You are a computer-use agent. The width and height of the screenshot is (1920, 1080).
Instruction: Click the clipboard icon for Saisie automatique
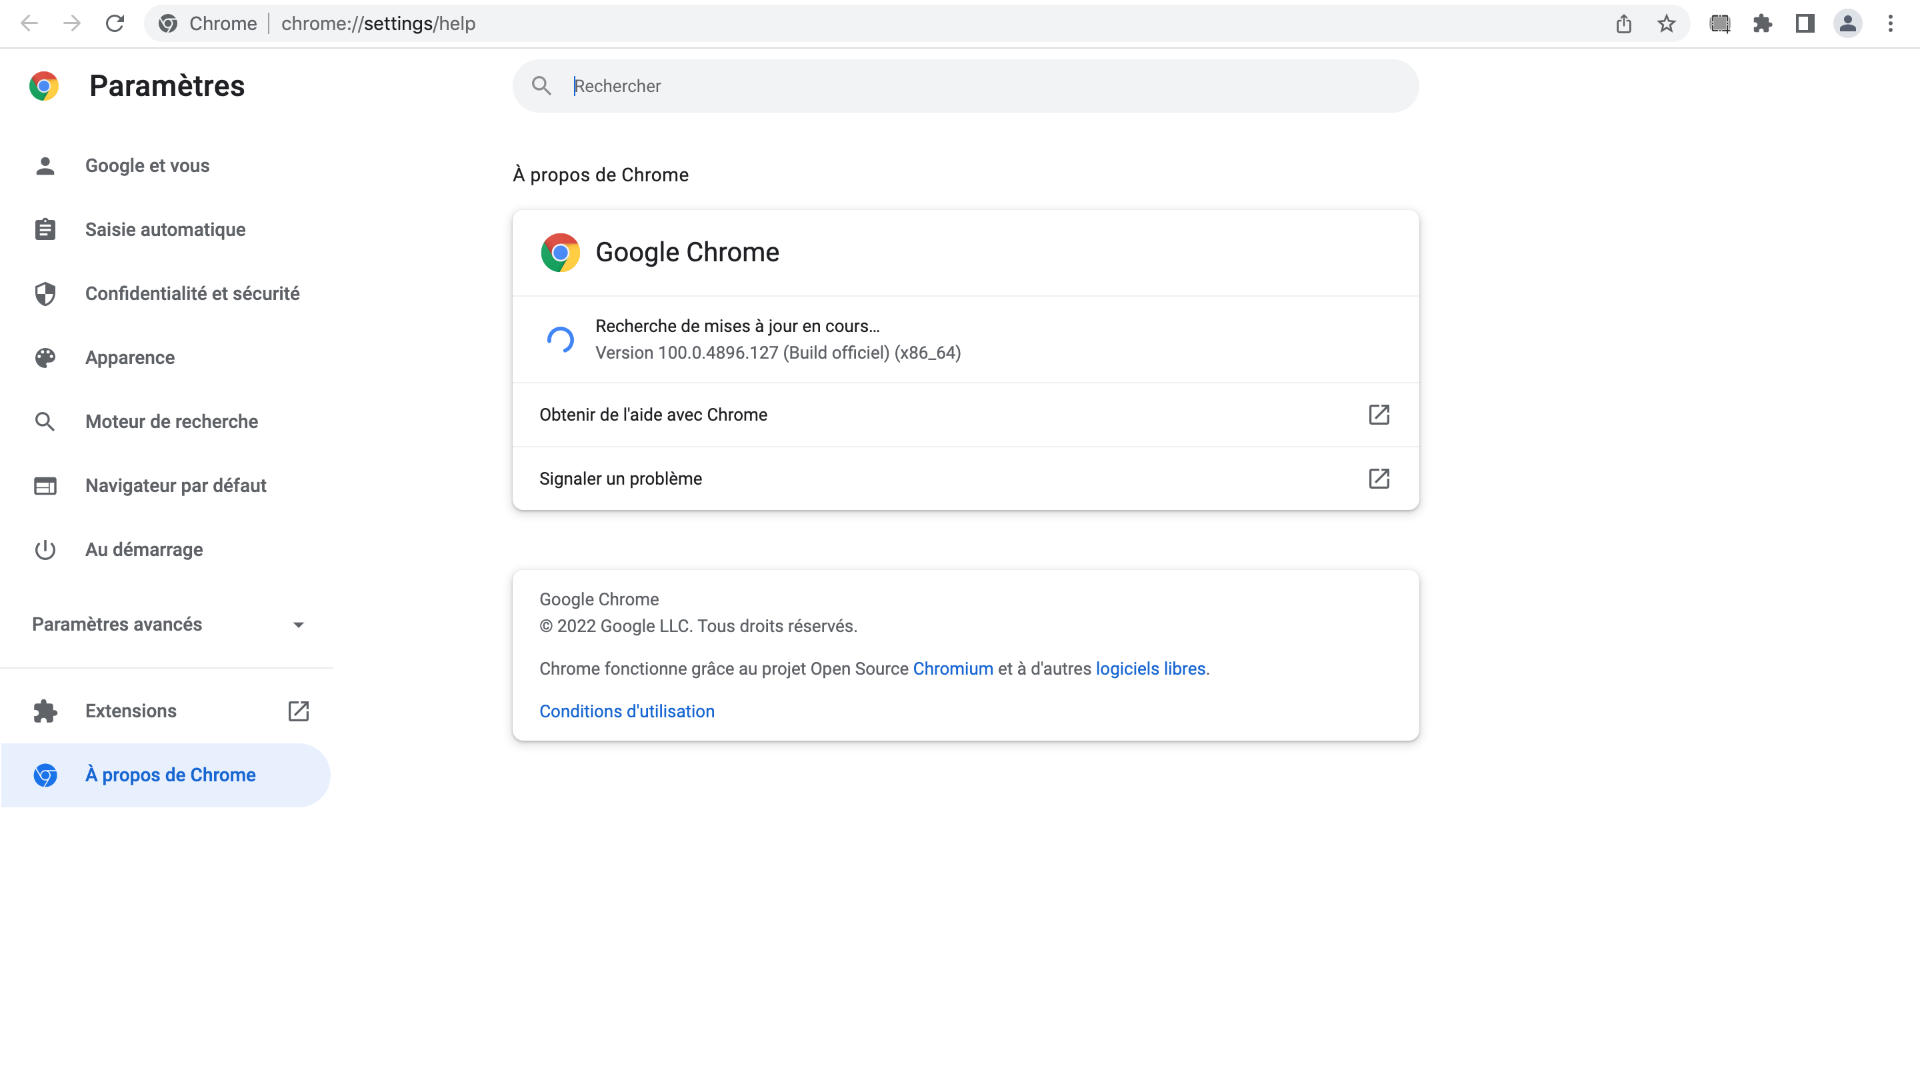click(x=45, y=230)
